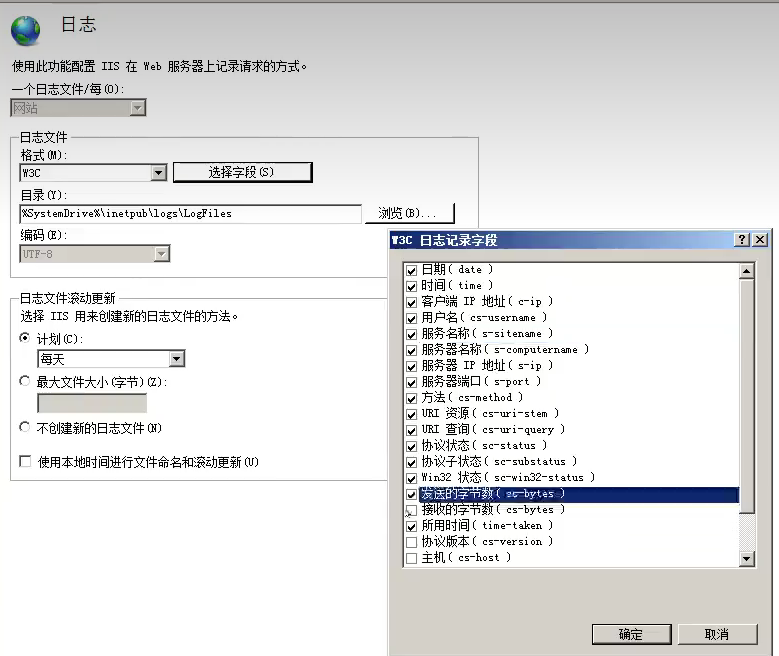The width and height of the screenshot is (779, 656).
Task: Open the 一个日志文件/每 网站 dropdown
Action: (138, 107)
